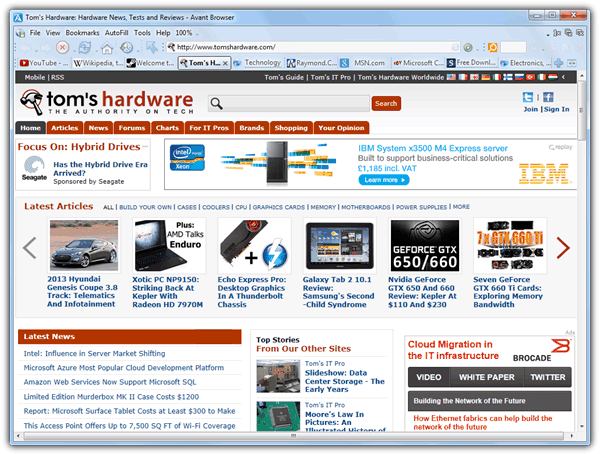Screen dimensions: 600x454
Task: Open the Limited Edition Murderbox MK II news link
Action: (111, 397)
